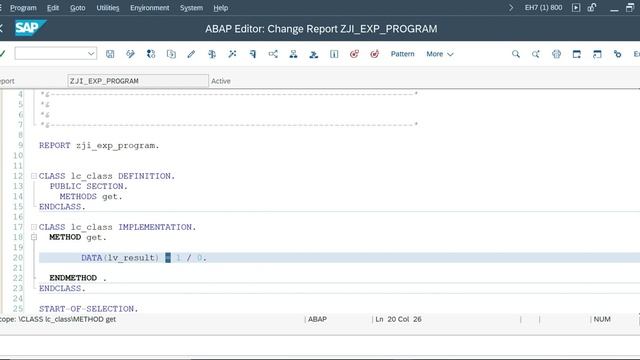
Task: Click 'Ln 20 Col 26' status entry
Action: pyautogui.click(x=398, y=319)
